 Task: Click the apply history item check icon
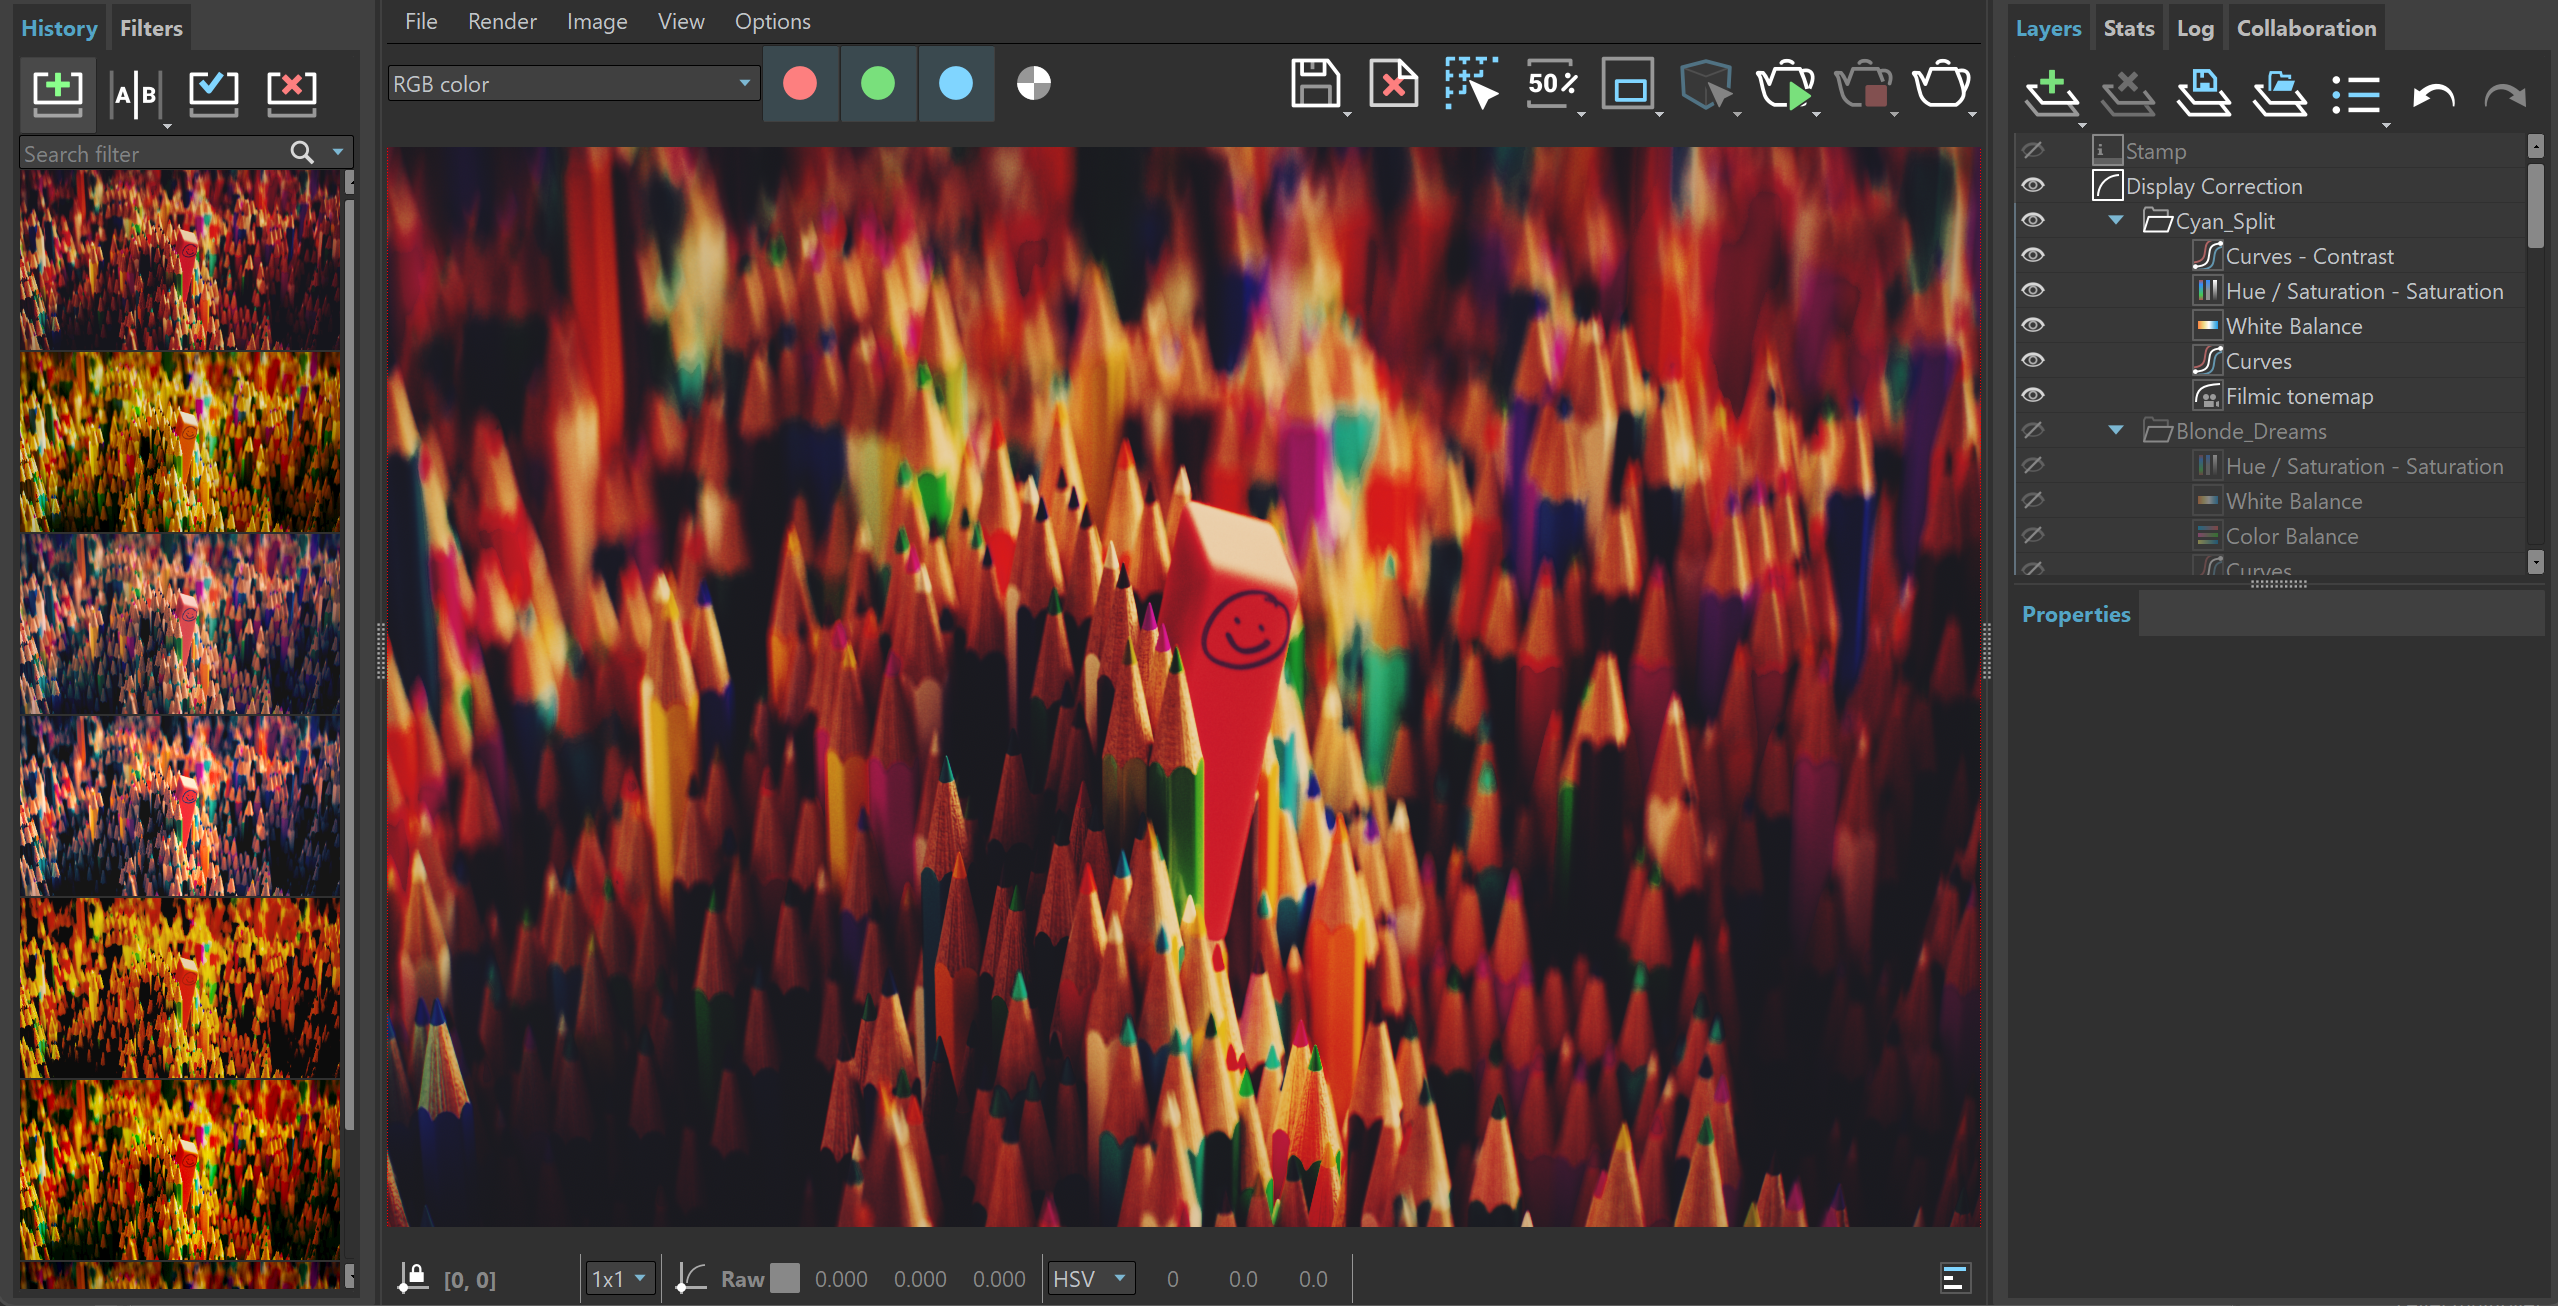pos(213,94)
